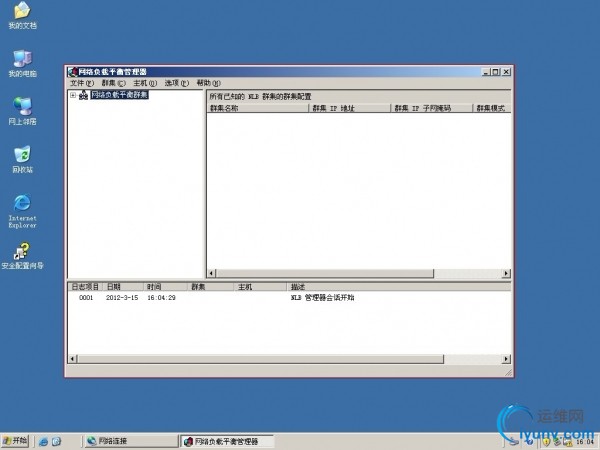Click cluster list scrollbar right arrow
Image resolution: width=600 pixels, height=450 pixels.
coord(506,273)
